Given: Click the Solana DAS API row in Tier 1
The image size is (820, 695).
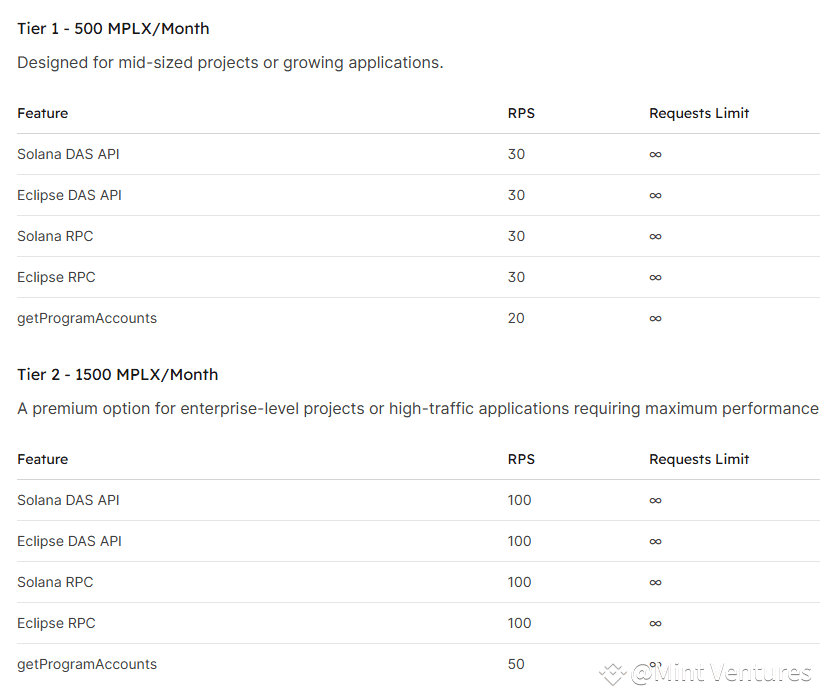Looking at the screenshot, I should tap(68, 154).
